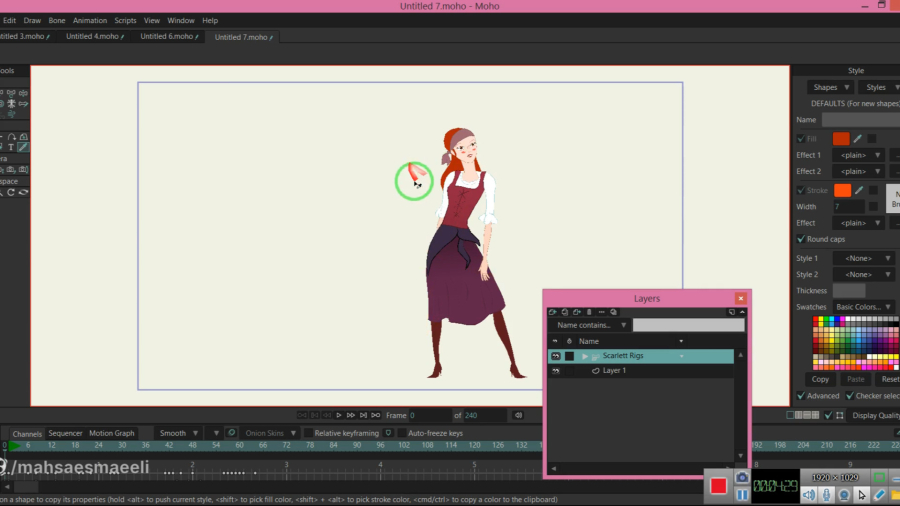Enable Relative keyframing checkbox
Screen dimensions: 900x506
click(308, 433)
